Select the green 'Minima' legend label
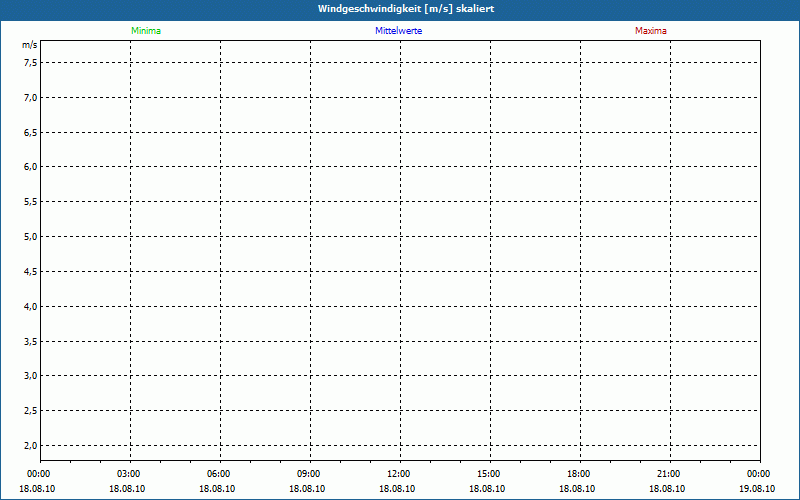The image size is (800, 500). [x=146, y=31]
